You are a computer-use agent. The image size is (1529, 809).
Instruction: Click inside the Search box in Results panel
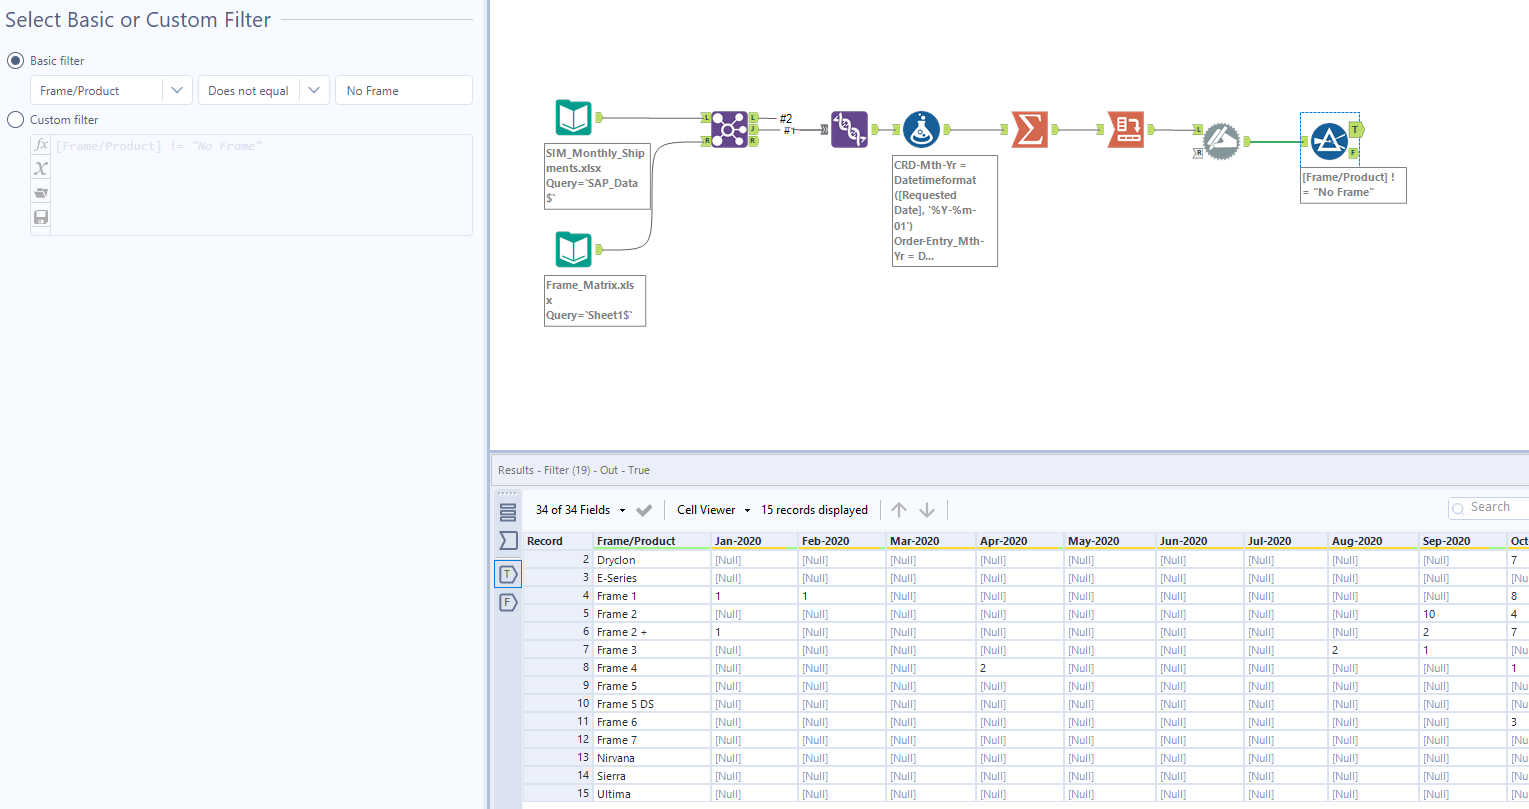click(x=1495, y=507)
